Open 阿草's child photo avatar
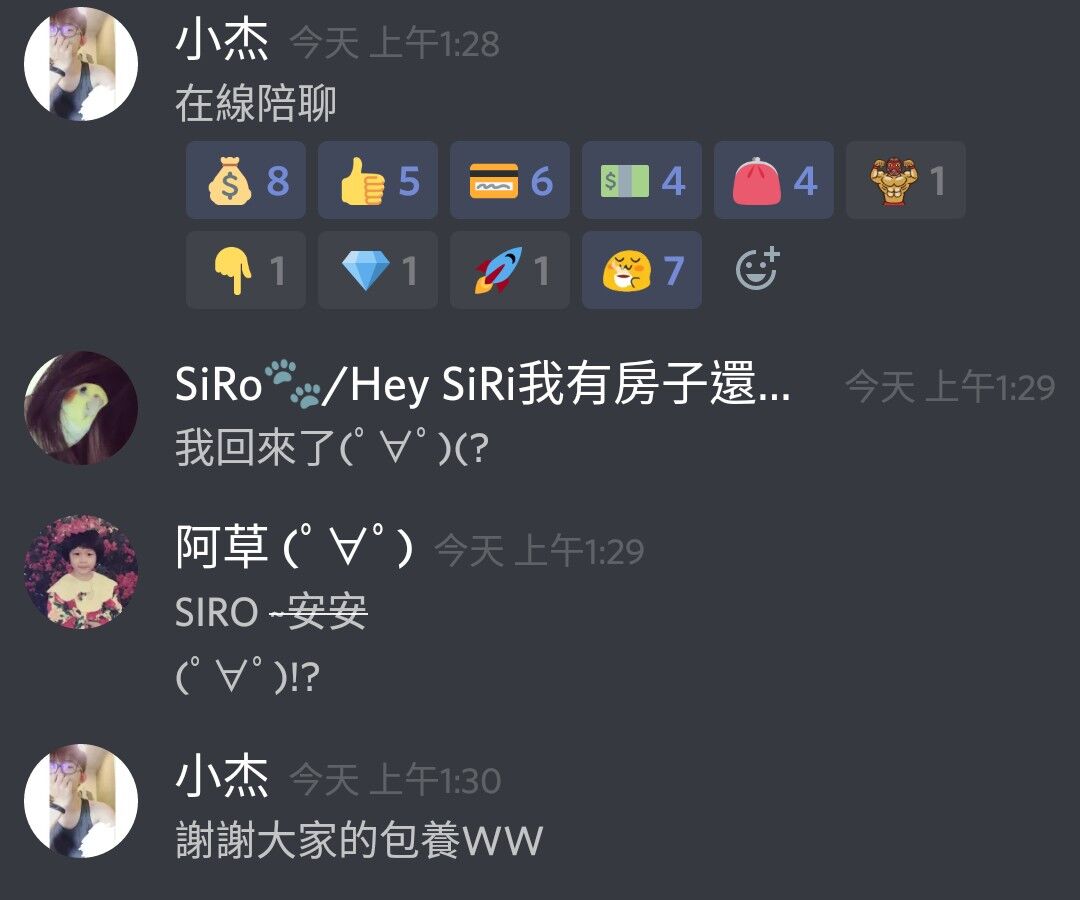 pos(81,572)
